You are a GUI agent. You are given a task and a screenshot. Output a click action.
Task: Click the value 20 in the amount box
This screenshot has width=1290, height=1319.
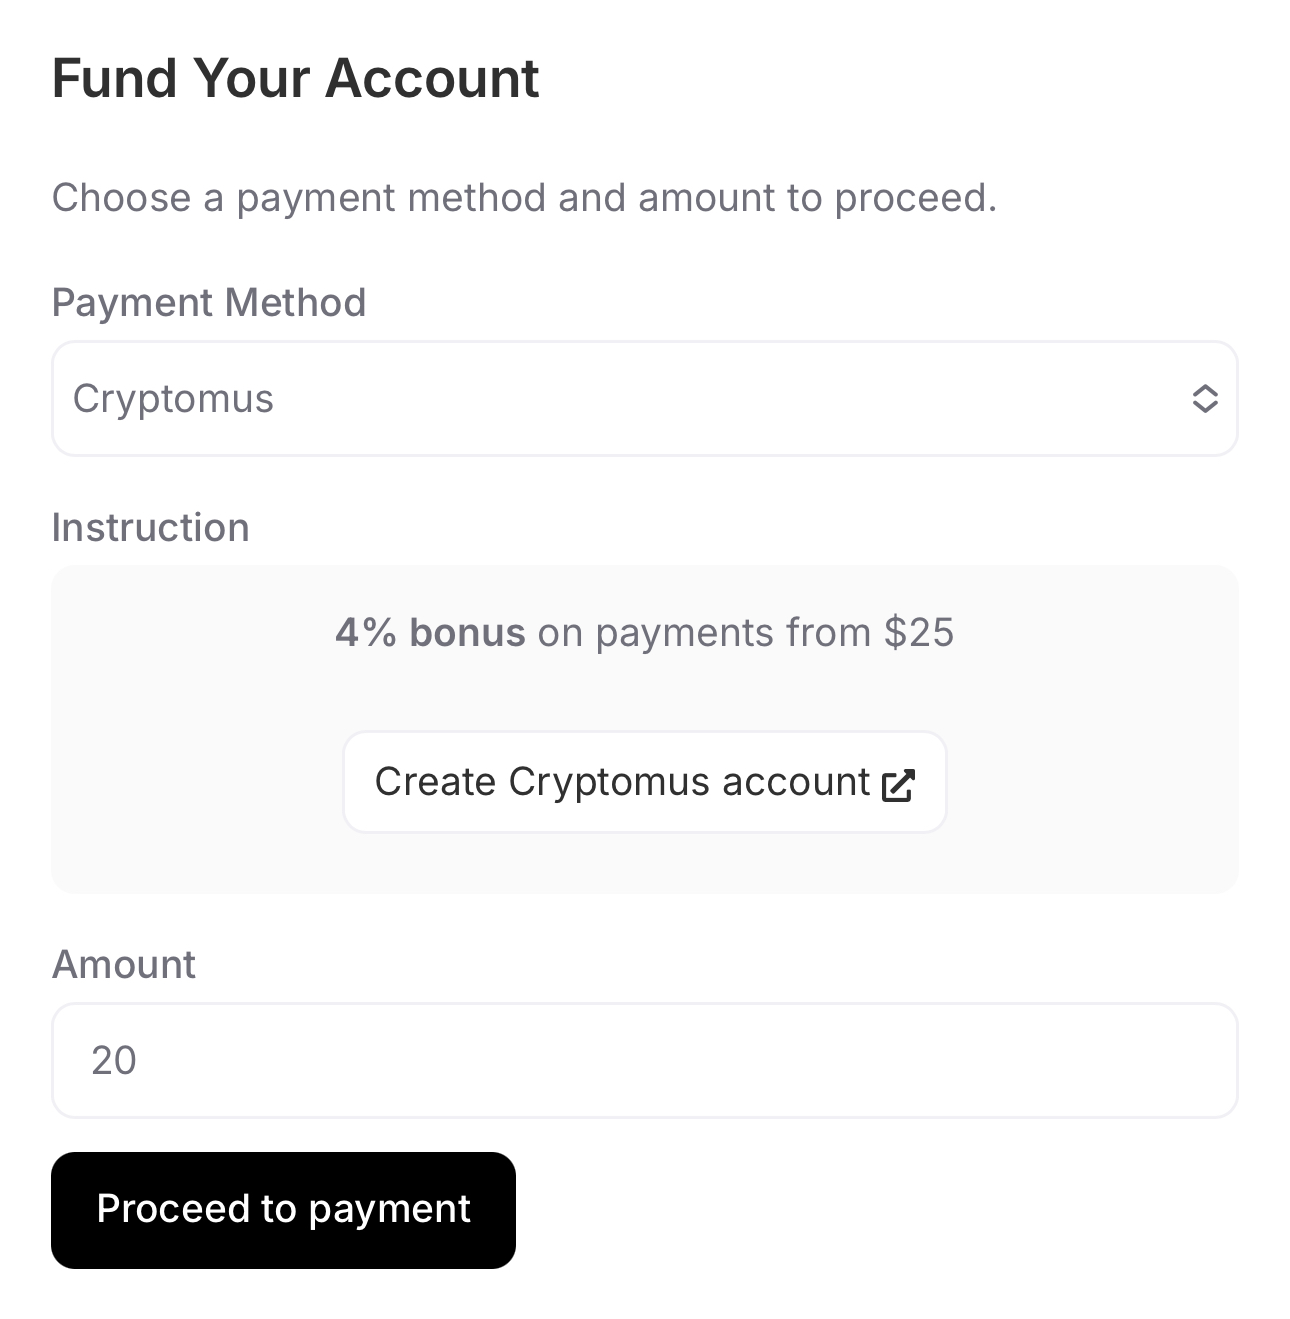click(114, 1060)
